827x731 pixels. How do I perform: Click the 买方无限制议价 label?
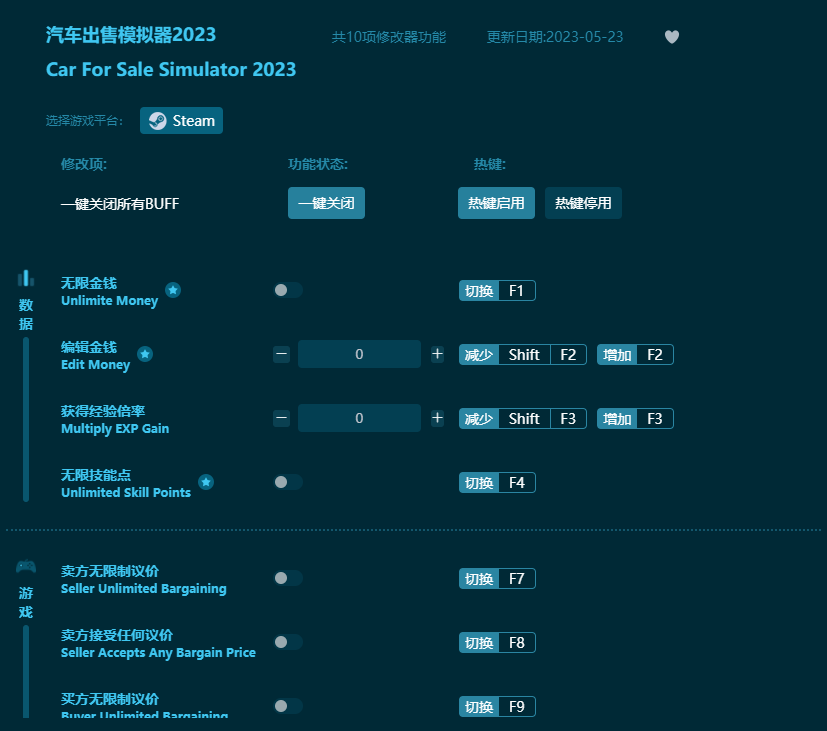point(110,699)
